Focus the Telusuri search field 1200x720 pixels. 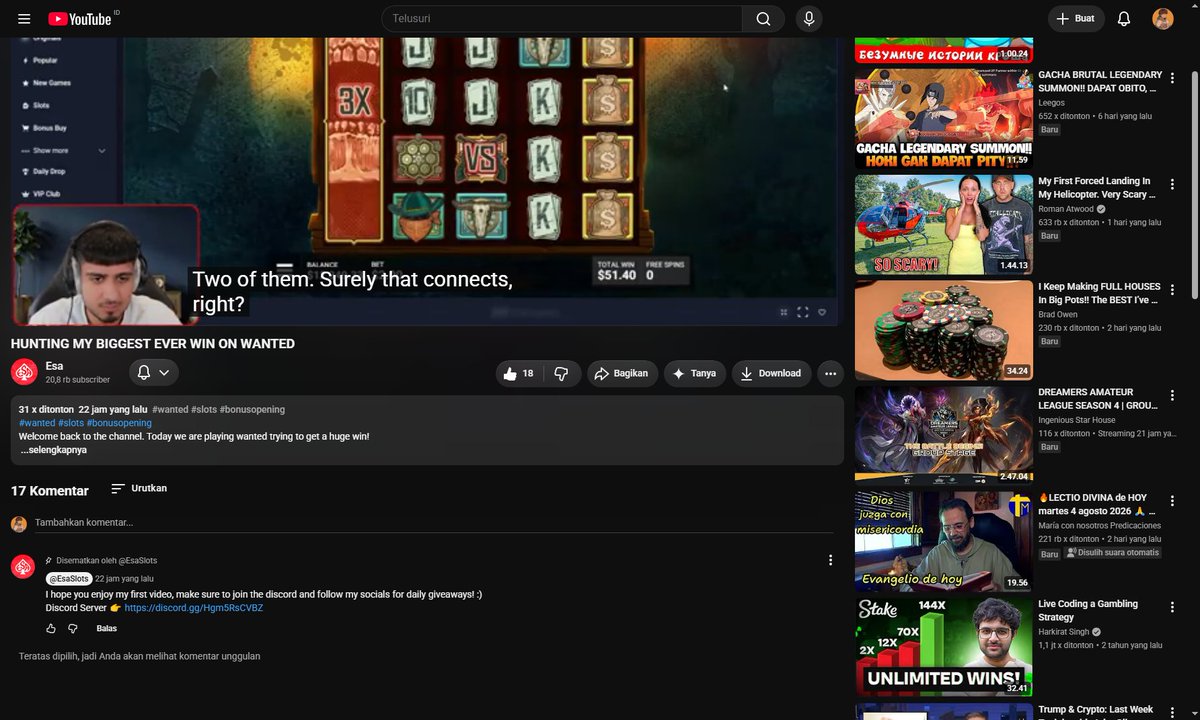click(562, 19)
